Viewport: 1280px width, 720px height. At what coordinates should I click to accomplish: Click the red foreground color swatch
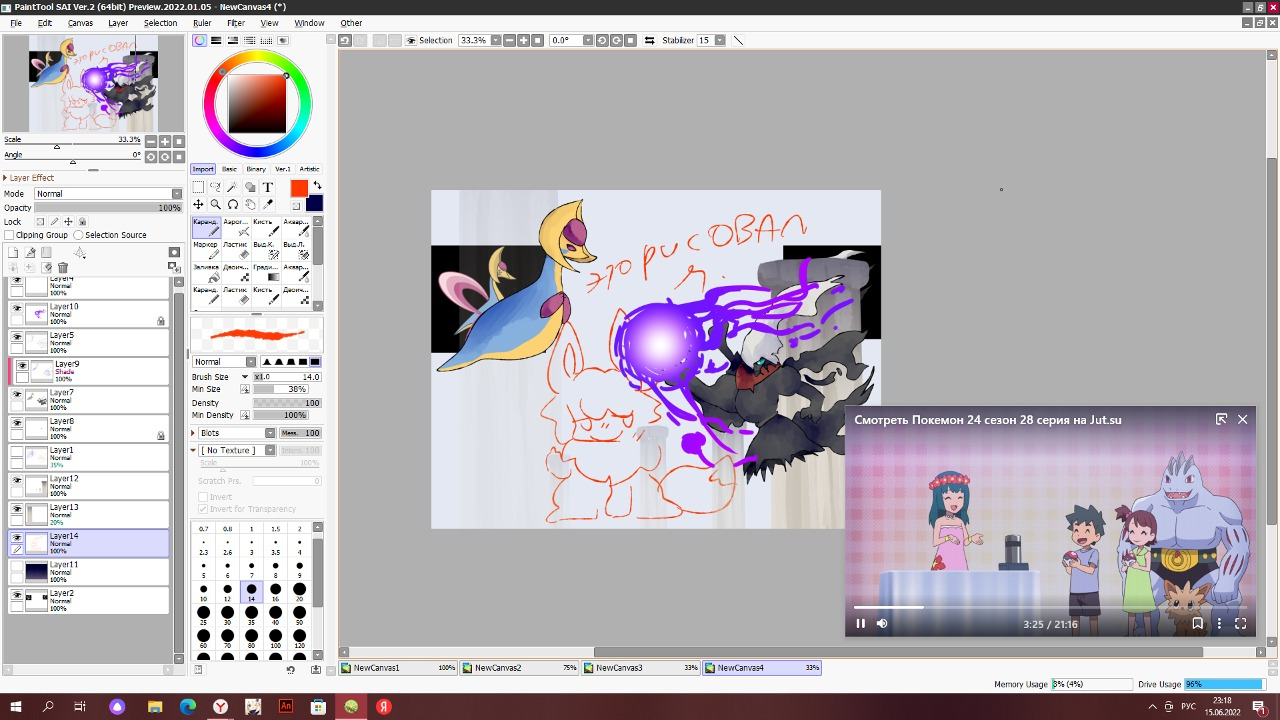point(299,188)
